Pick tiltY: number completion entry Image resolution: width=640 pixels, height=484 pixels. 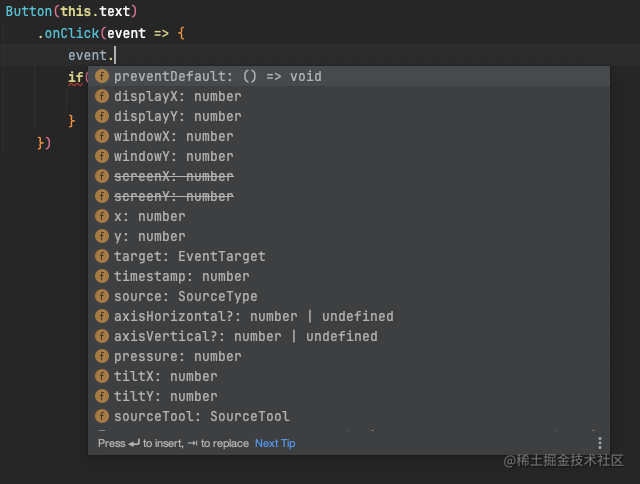pos(349,396)
